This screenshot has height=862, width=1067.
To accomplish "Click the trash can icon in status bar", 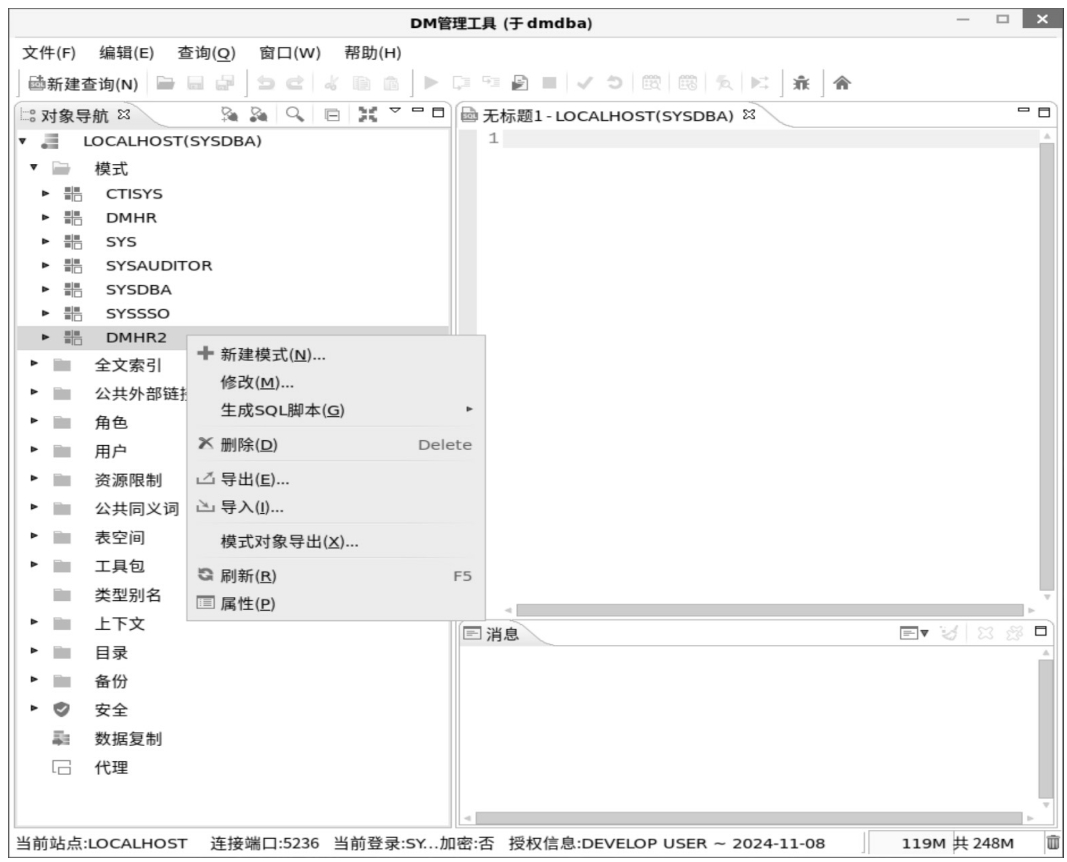I will [x=1053, y=843].
